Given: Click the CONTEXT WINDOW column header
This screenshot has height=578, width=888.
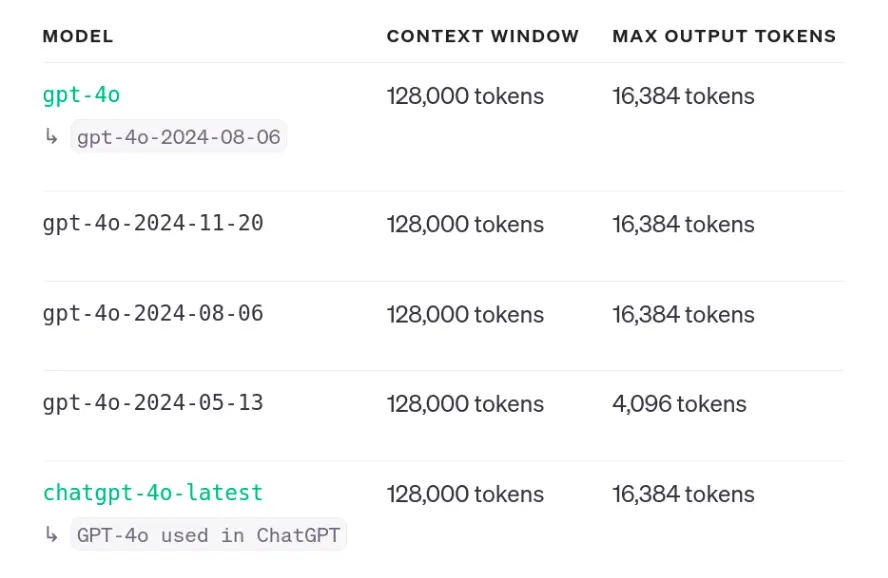Looking at the screenshot, I should coord(482,36).
